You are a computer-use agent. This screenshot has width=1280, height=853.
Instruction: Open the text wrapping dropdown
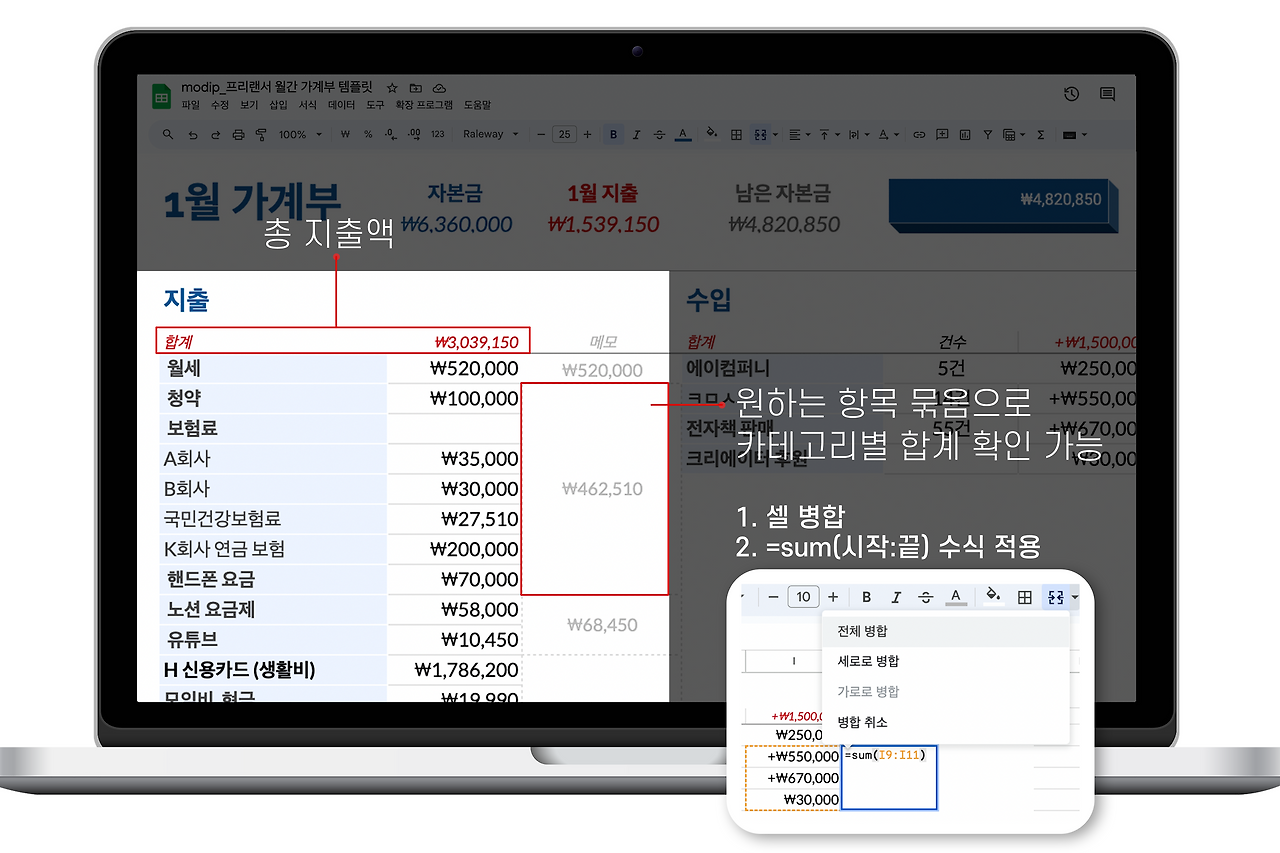(x=858, y=134)
